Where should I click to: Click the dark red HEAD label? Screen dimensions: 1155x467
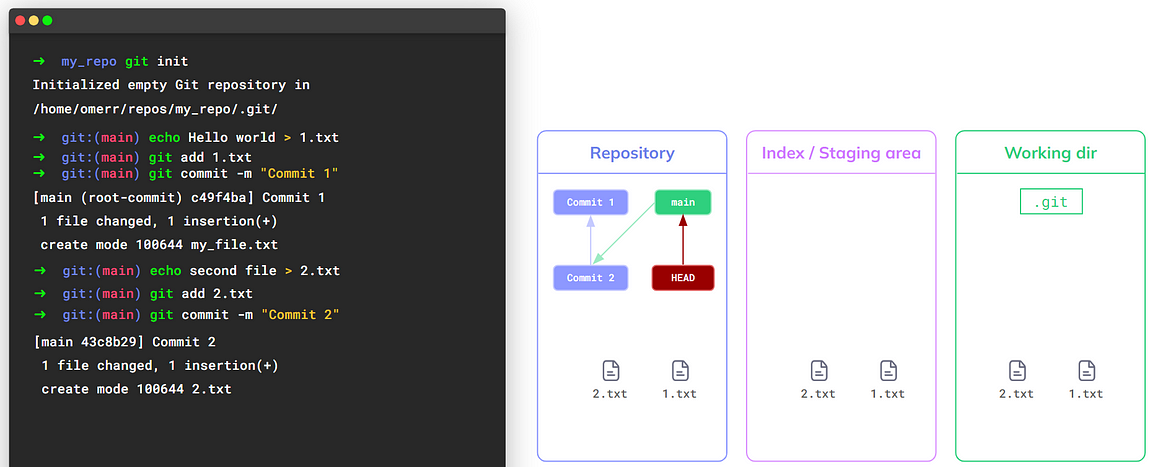click(x=683, y=278)
